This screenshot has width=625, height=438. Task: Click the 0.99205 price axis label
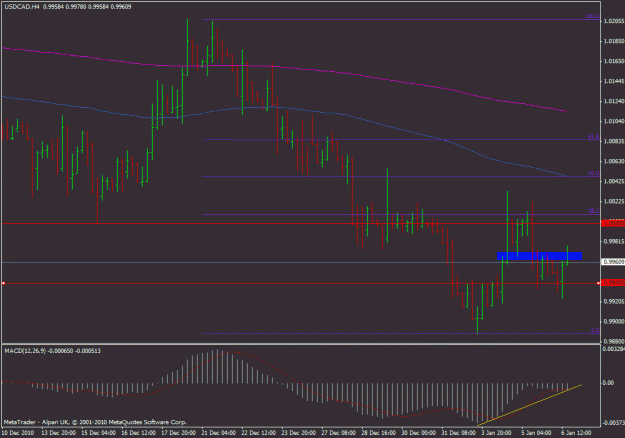[614, 301]
